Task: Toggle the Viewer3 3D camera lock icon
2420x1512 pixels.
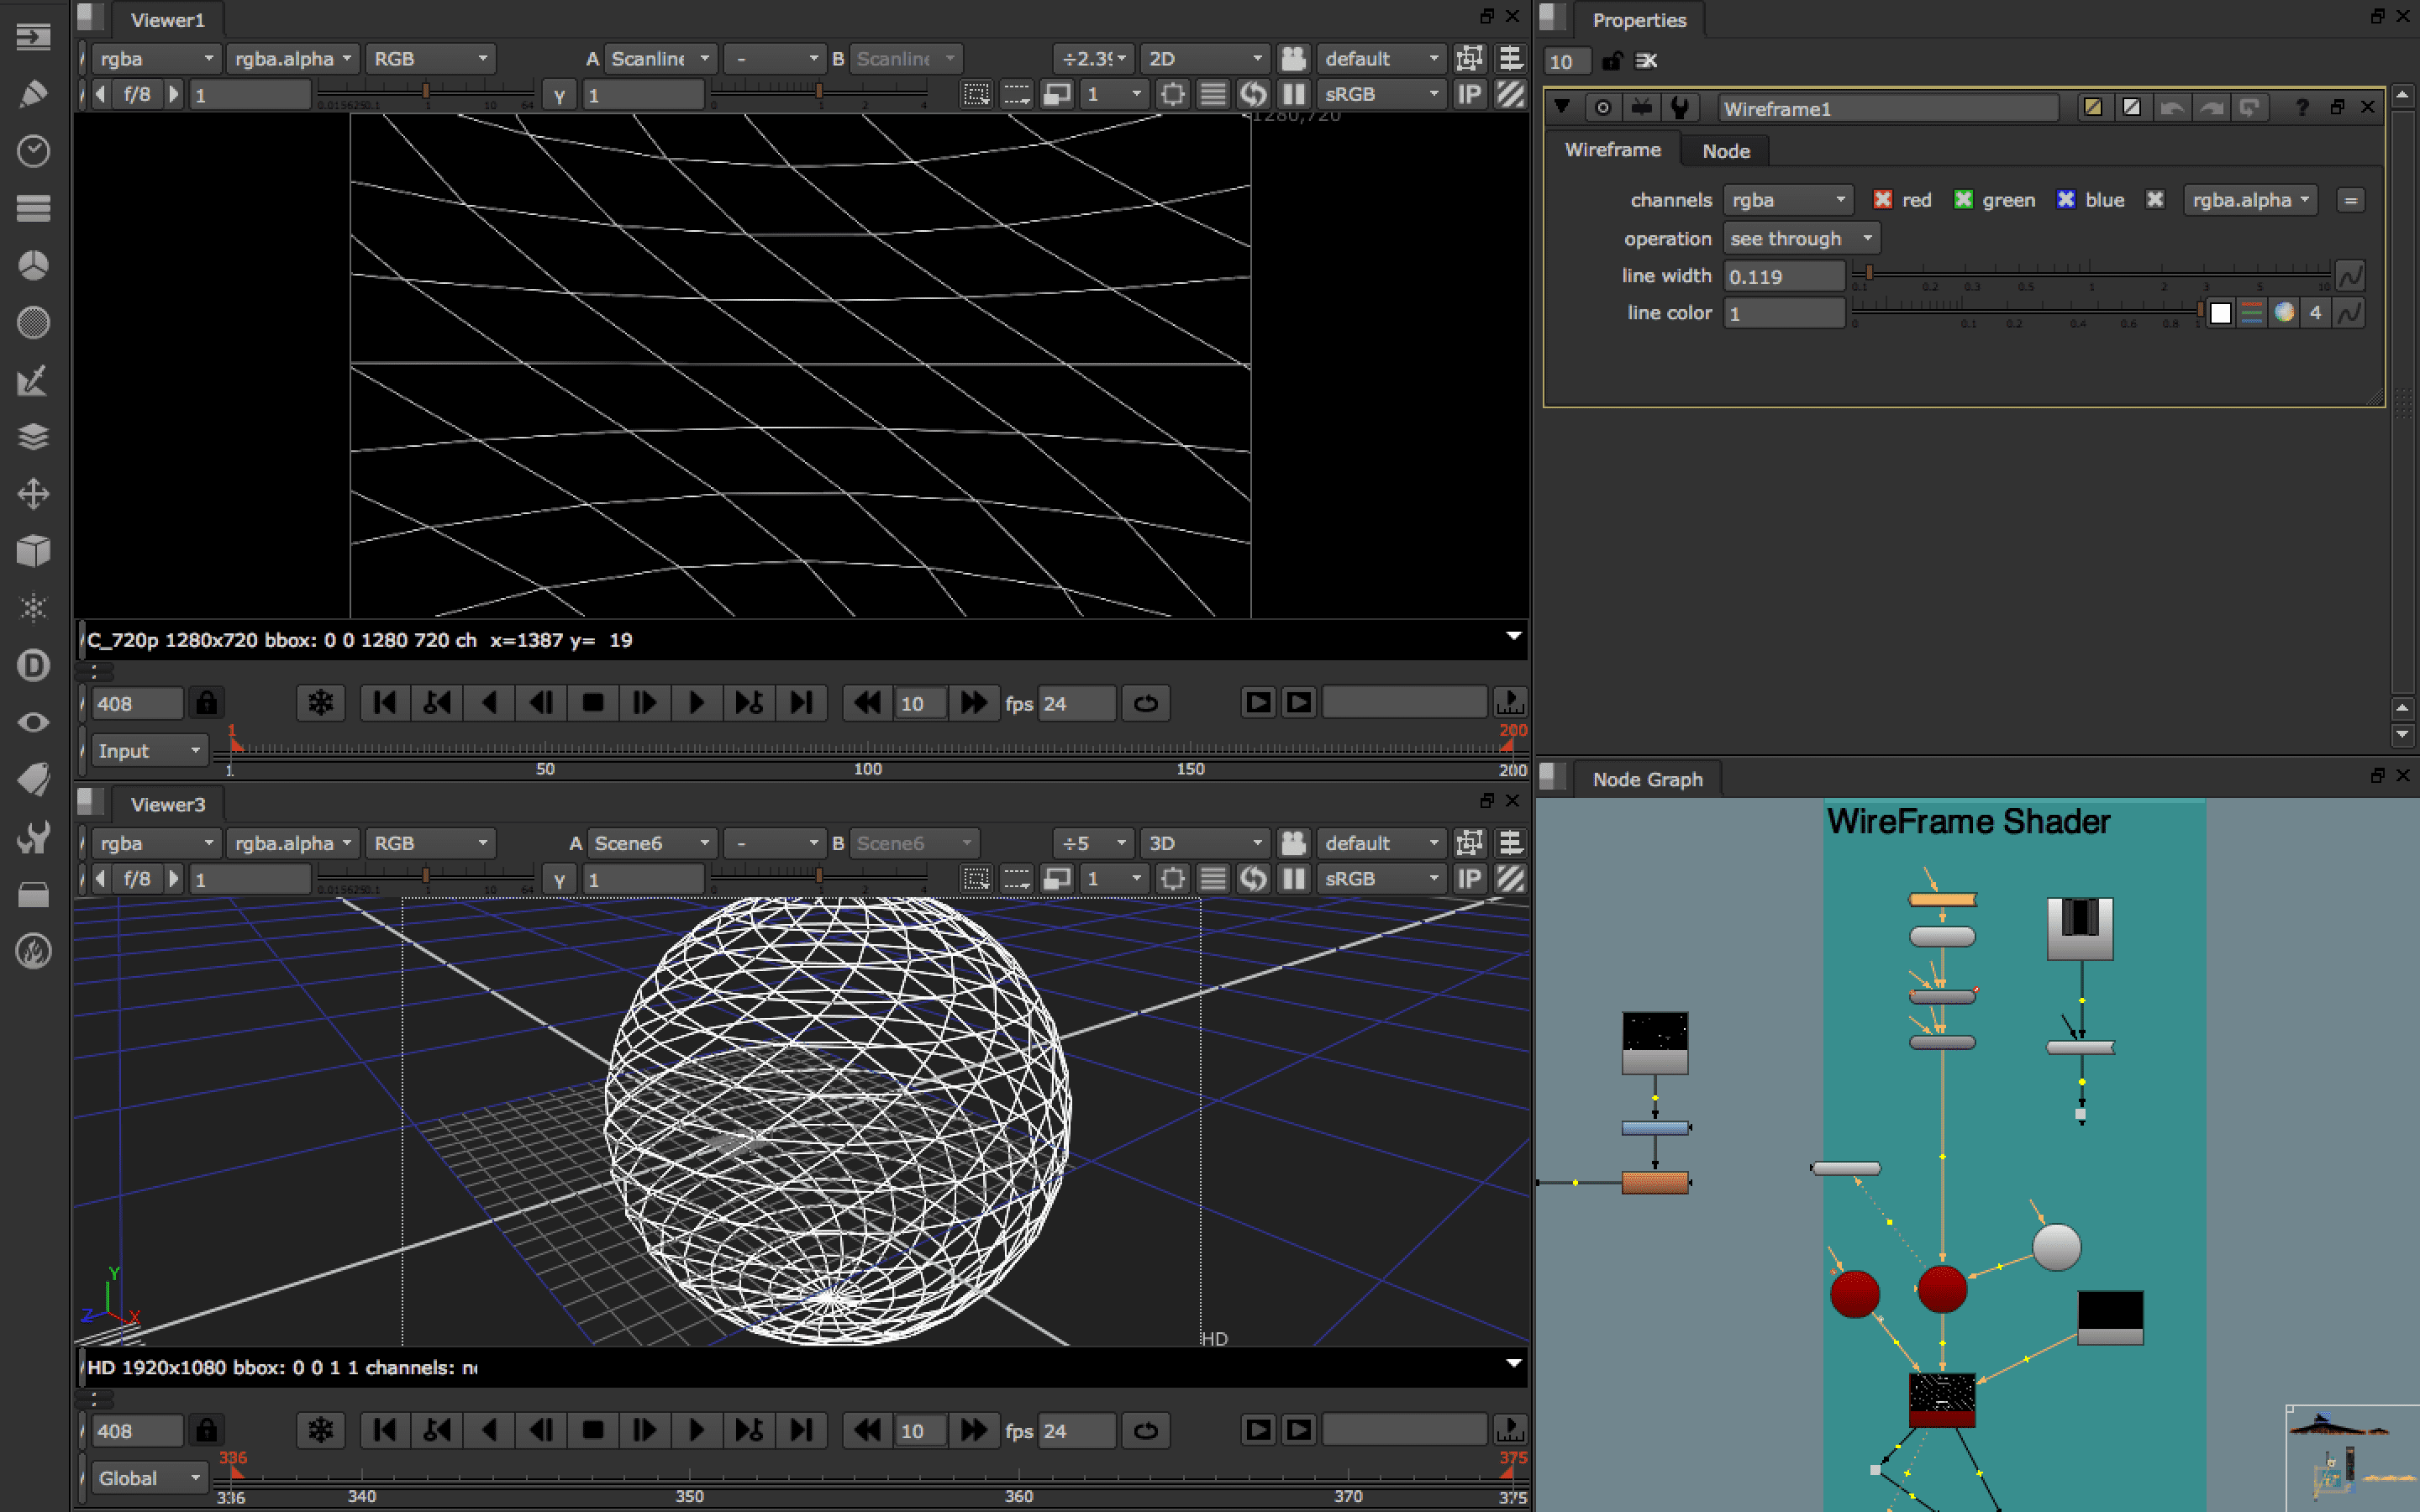Action: tap(1293, 843)
